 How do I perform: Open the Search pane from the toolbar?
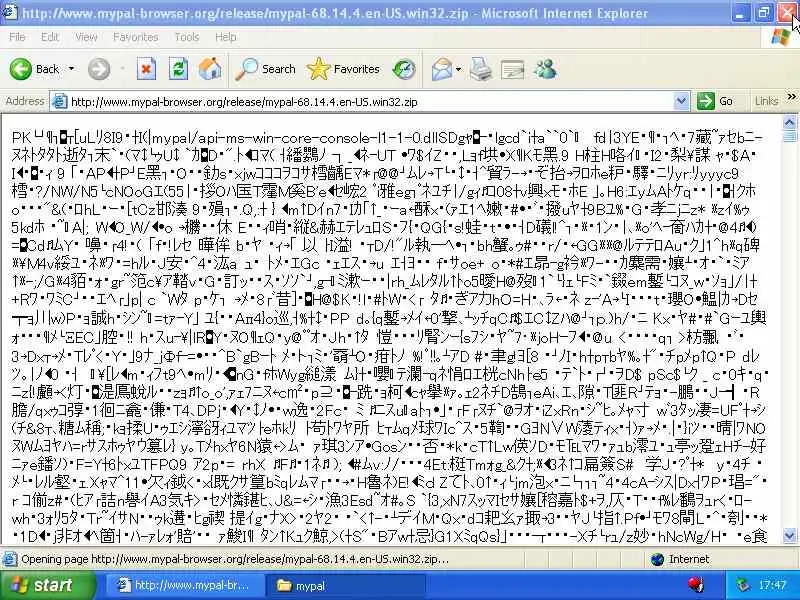pos(266,69)
